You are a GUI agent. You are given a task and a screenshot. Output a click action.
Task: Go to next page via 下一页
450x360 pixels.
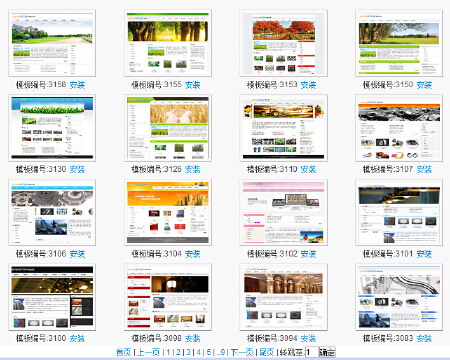(x=242, y=352)
